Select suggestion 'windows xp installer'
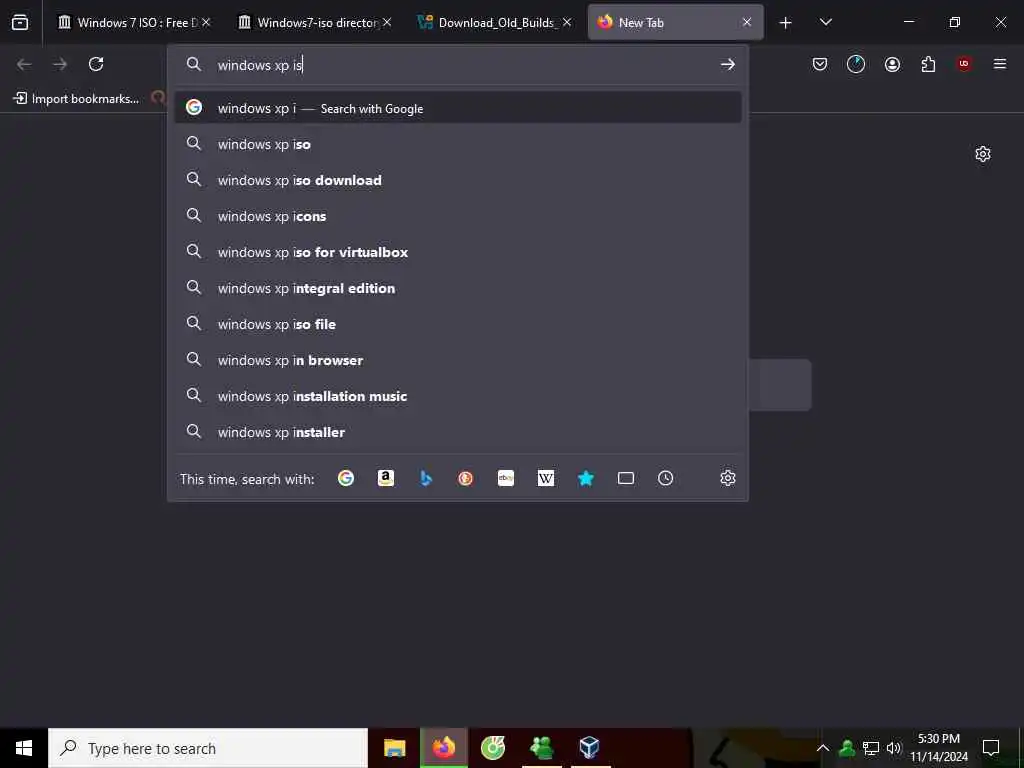Screen dimensions: 1024x768 click(458, 432)
